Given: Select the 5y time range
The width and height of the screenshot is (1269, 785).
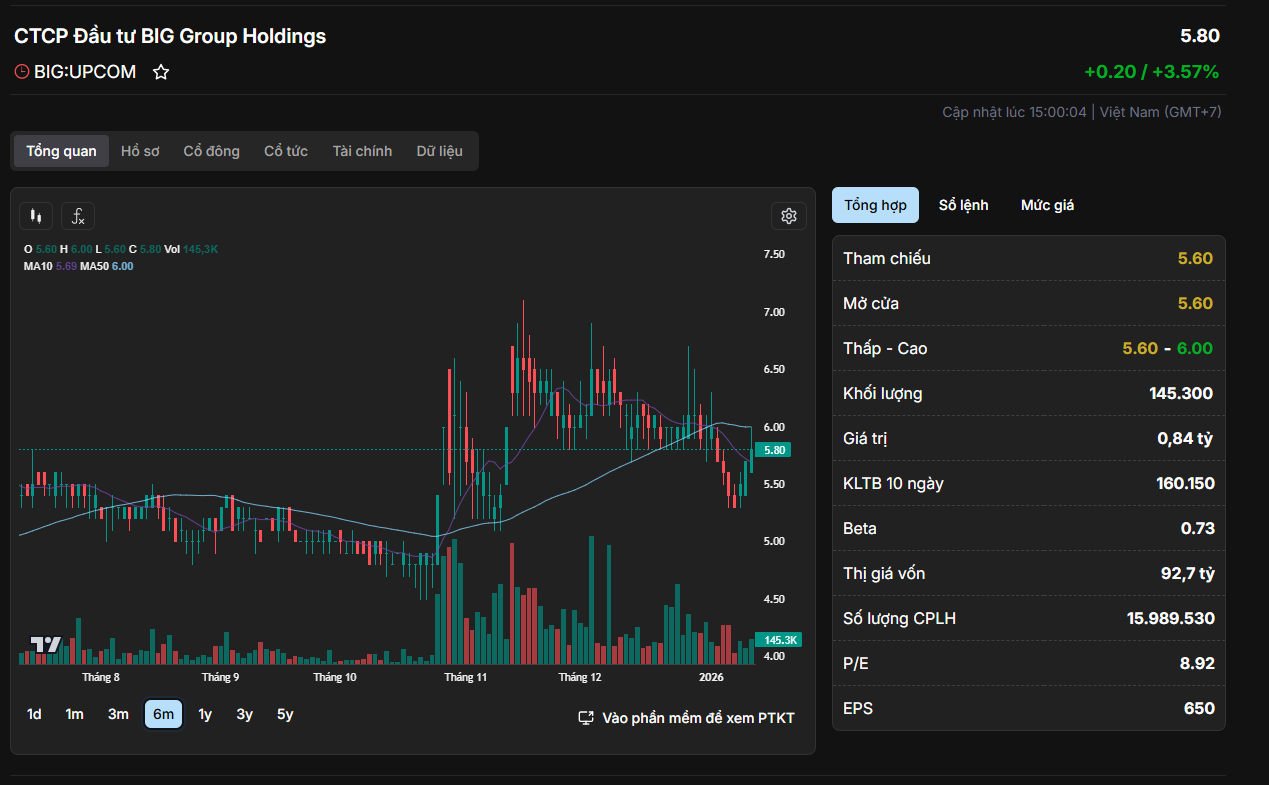Looking at the screenshot, I should pyautogui.click(x=285, y=714).
